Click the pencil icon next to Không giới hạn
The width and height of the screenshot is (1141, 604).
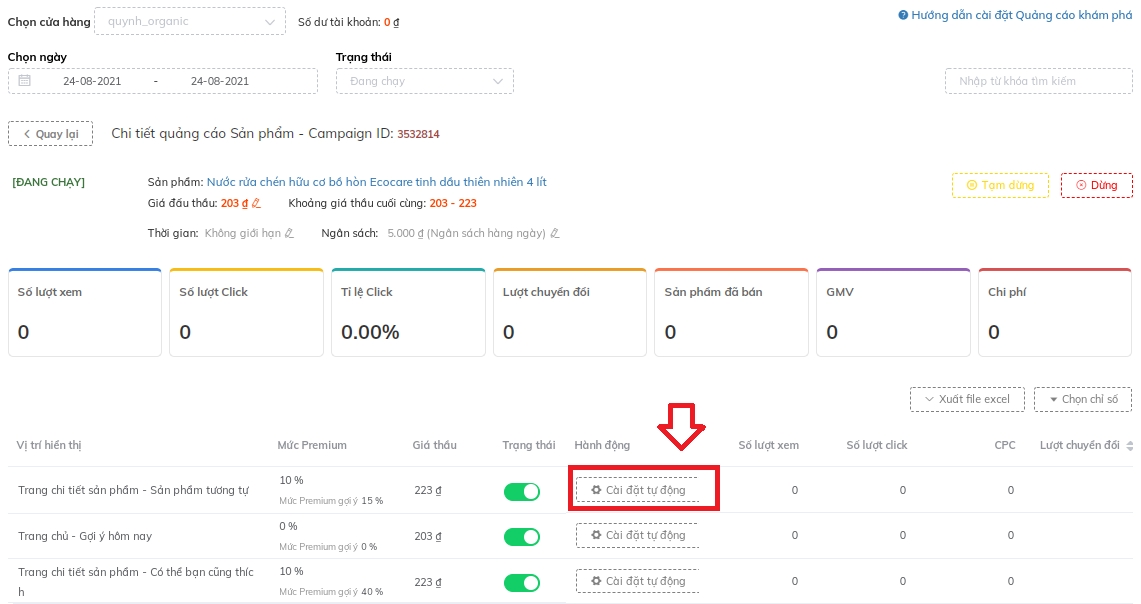[289, 234]
